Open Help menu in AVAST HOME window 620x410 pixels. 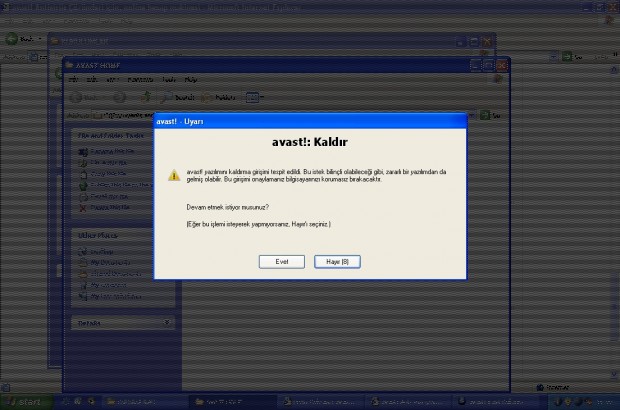pyautogui.click(x=191, y=79)
